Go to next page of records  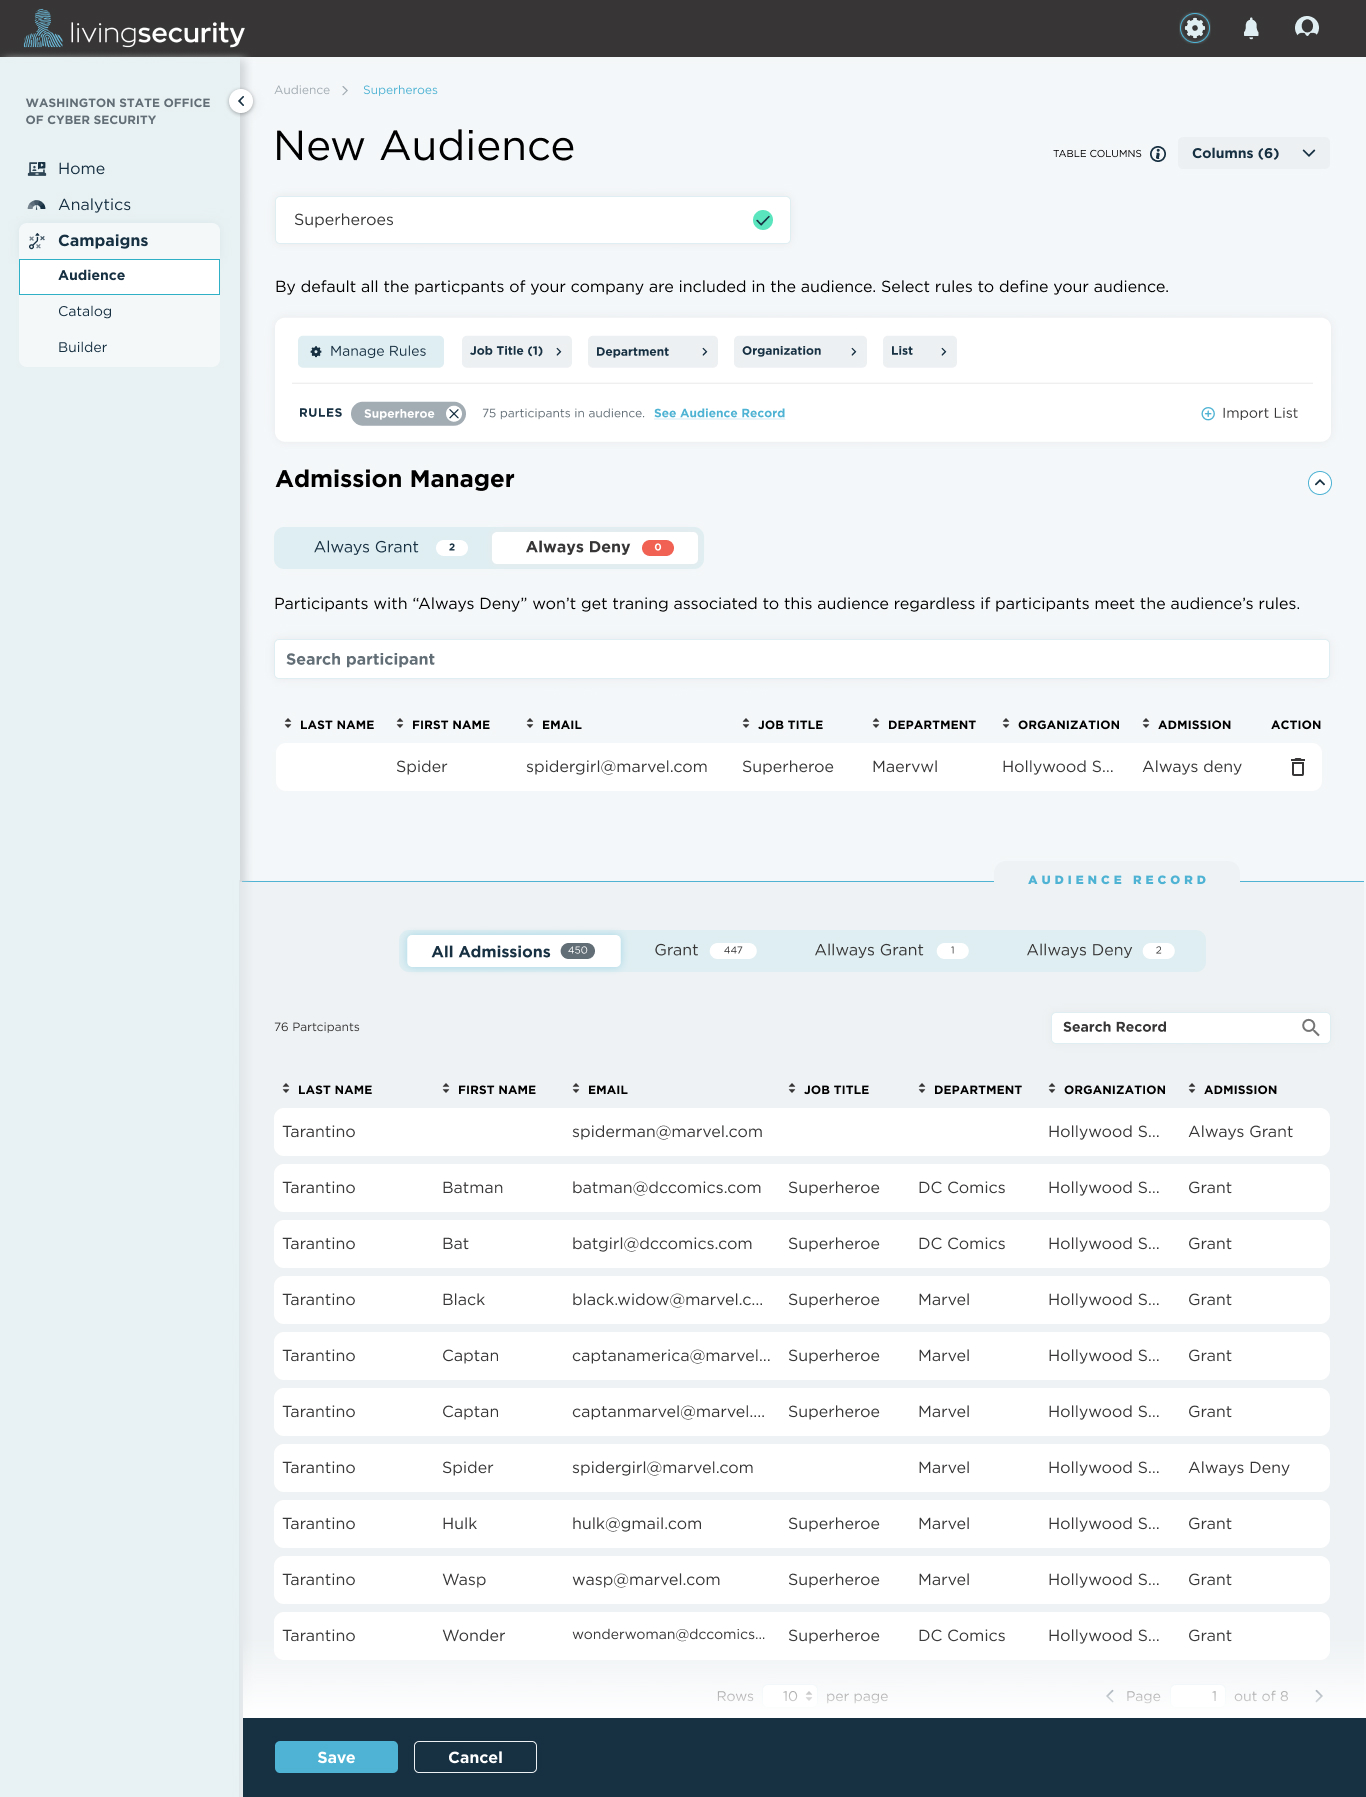click(1319, 1696)
